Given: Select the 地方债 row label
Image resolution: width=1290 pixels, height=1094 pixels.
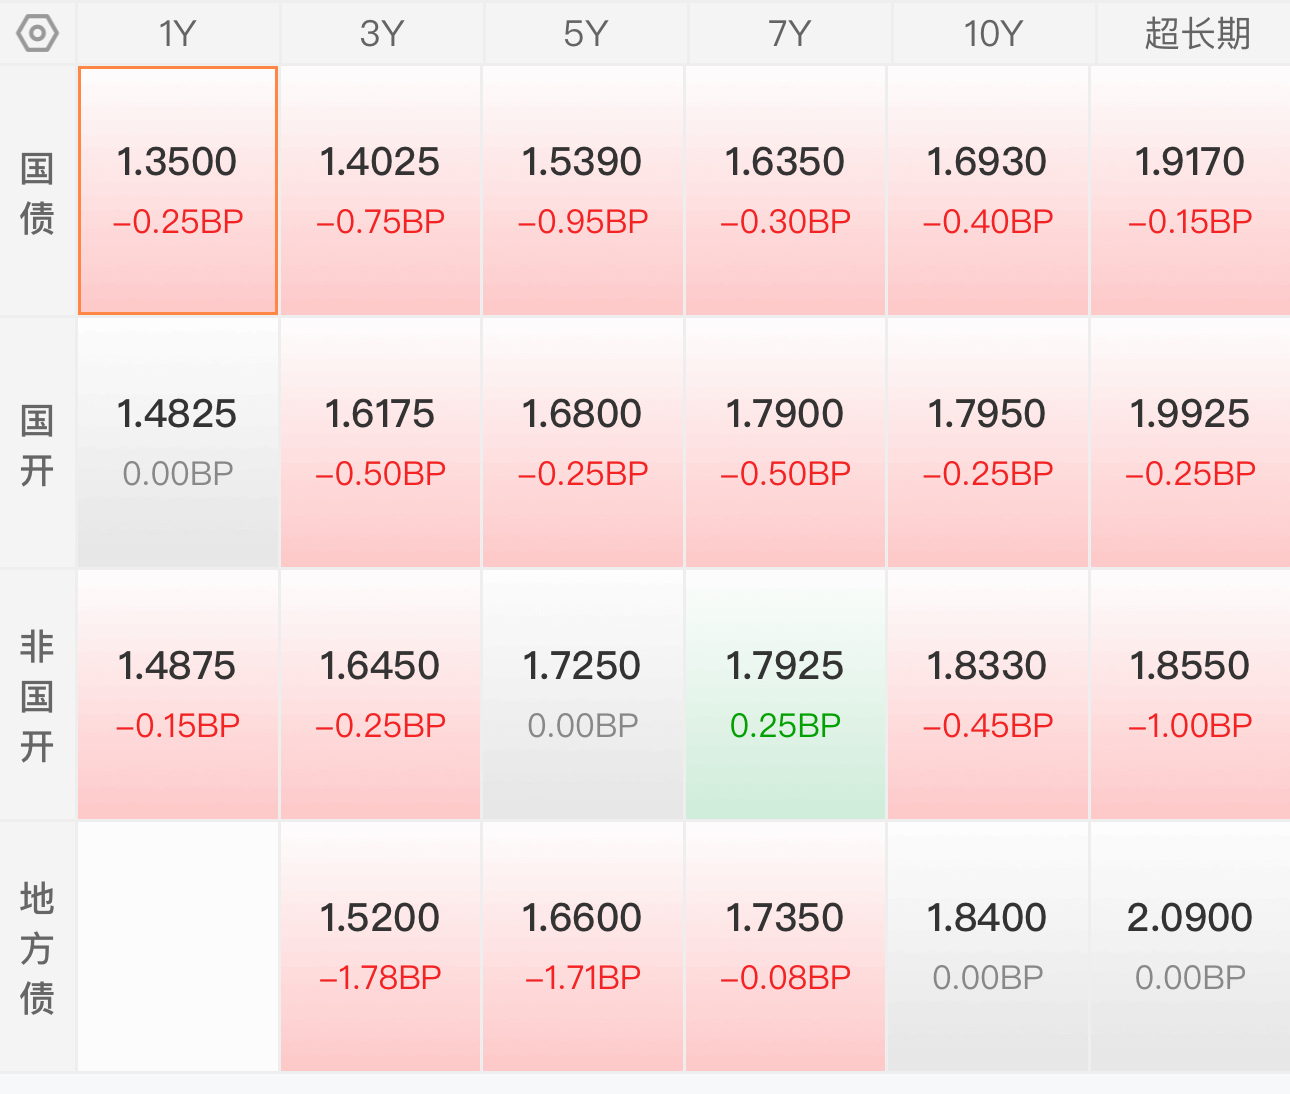Looking at the screenshot, I should click(38, 948).
